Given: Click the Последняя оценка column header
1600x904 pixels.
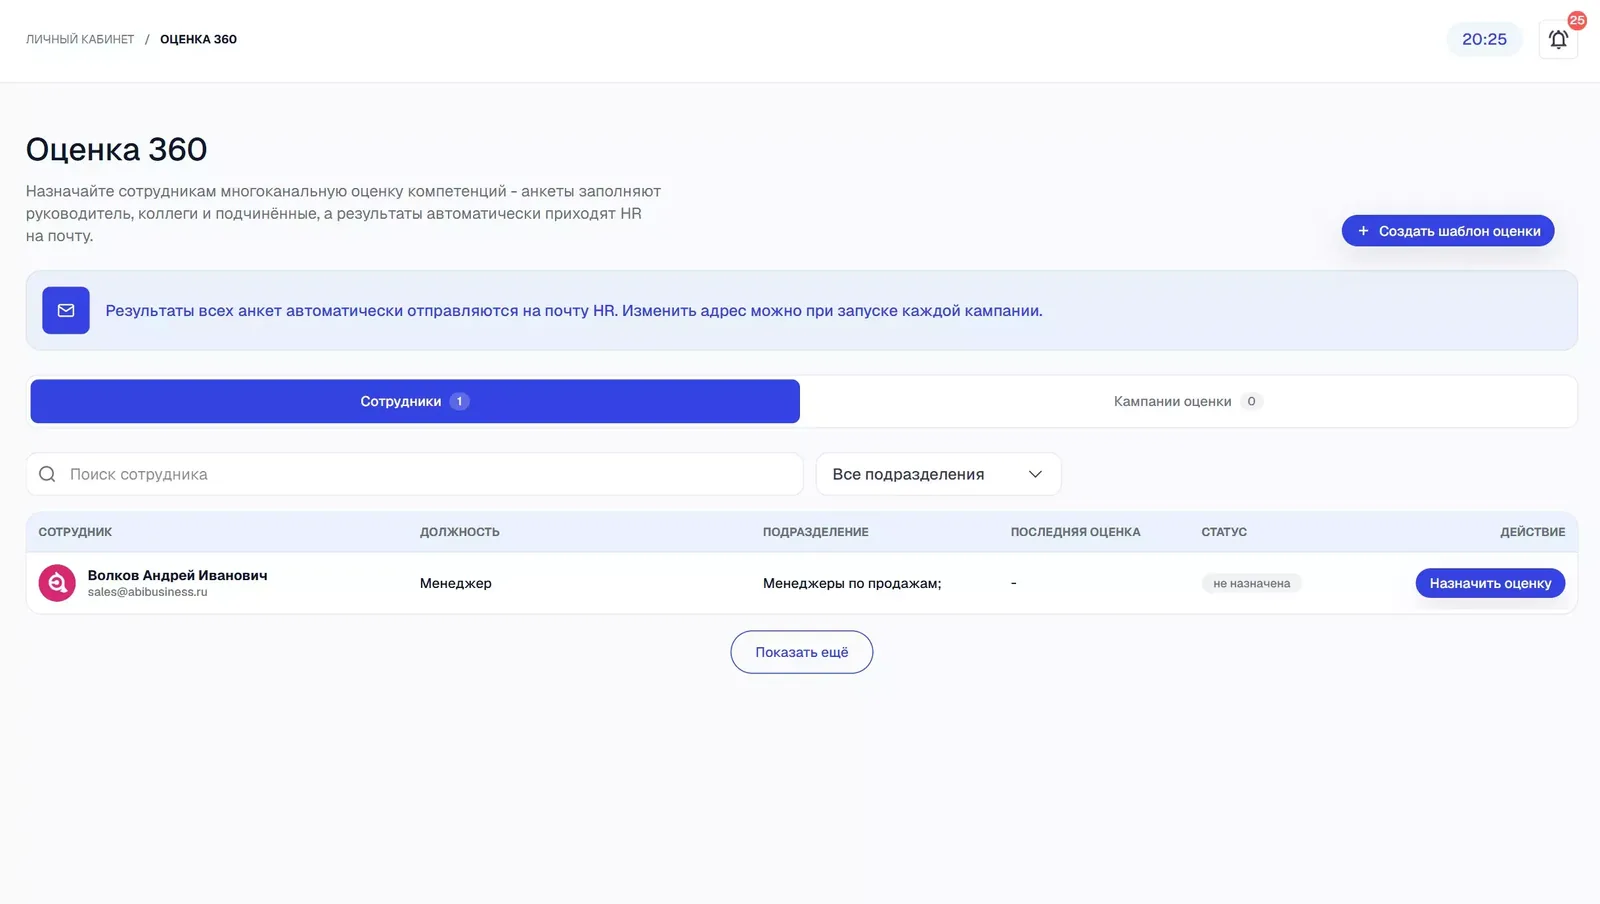Looking at the screenshot, I should tap(1075, 532).
